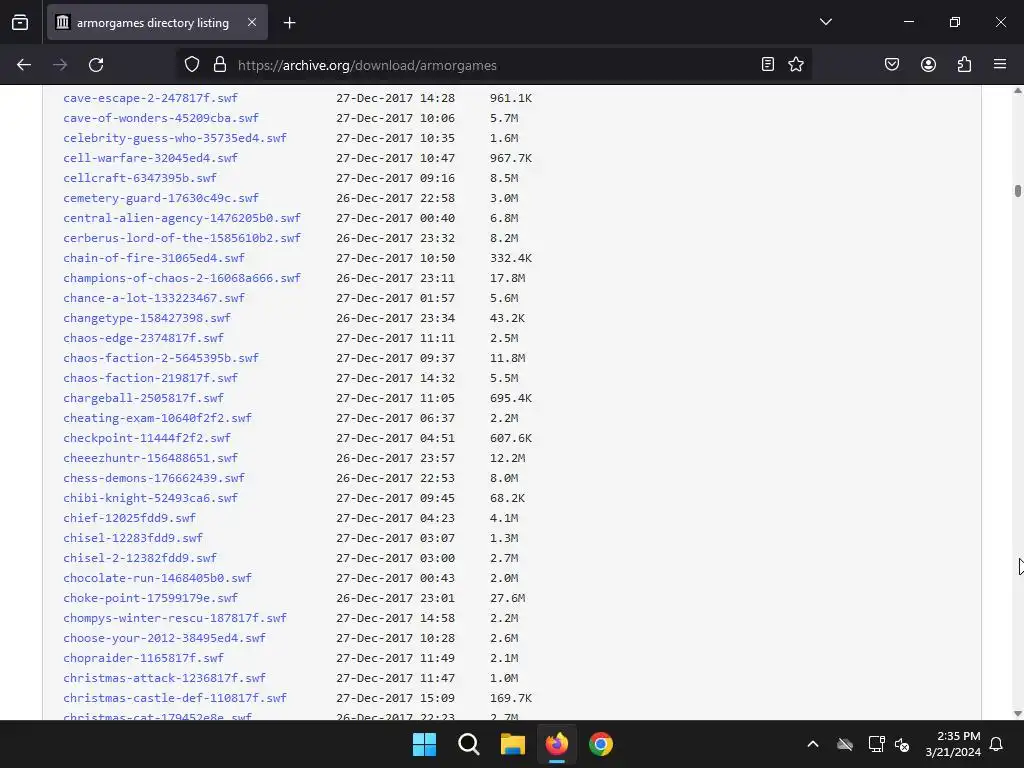Open chibi-knight-52493ca6.swf link
The image size is (1024, 768).
coord(150,498)
